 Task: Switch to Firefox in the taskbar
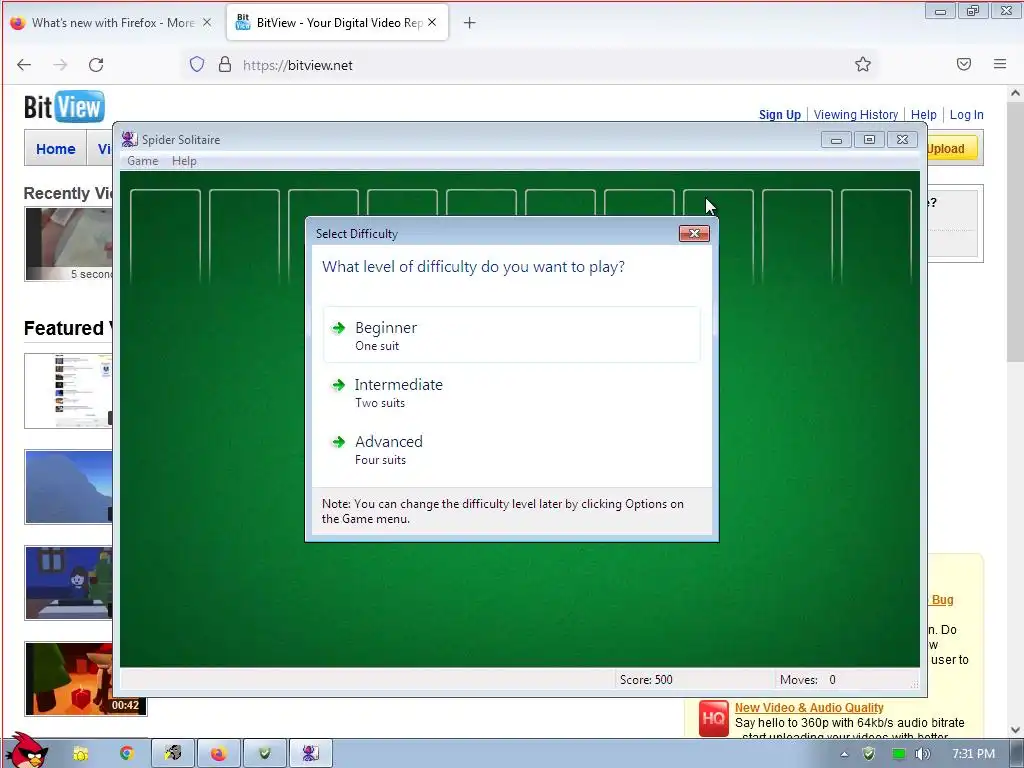click(219, 754)
